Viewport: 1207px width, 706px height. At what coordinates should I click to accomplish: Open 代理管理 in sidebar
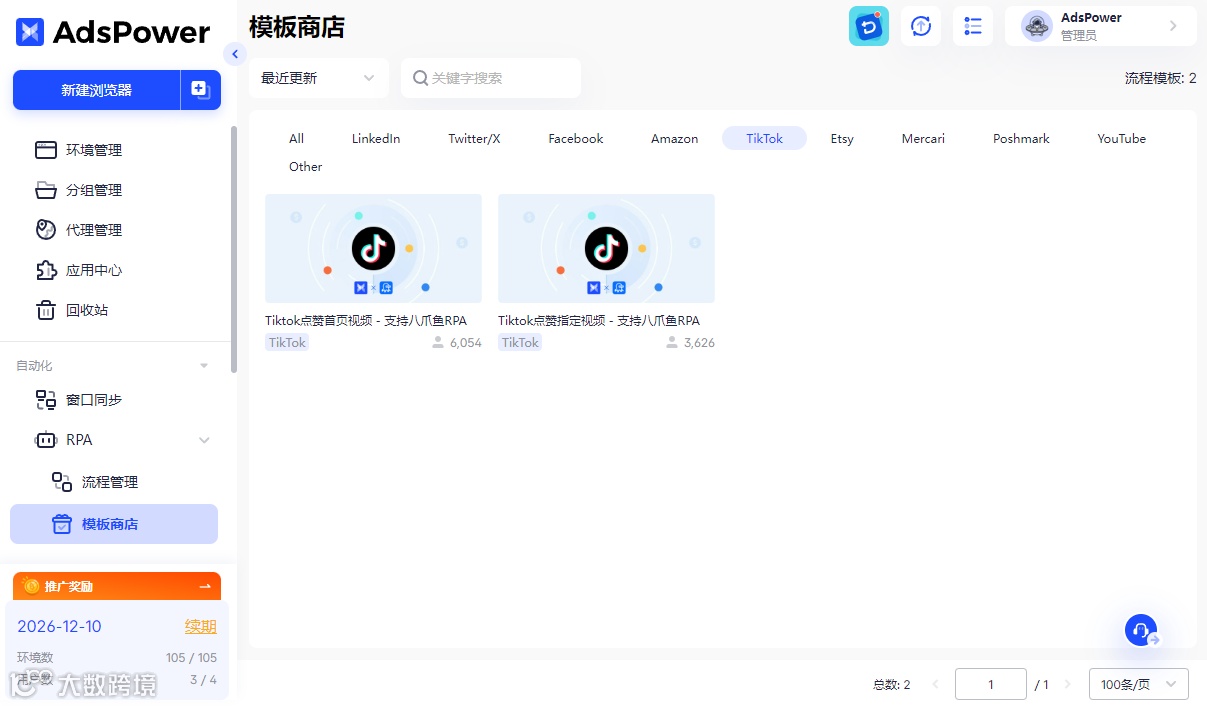[x=93, y=230]
